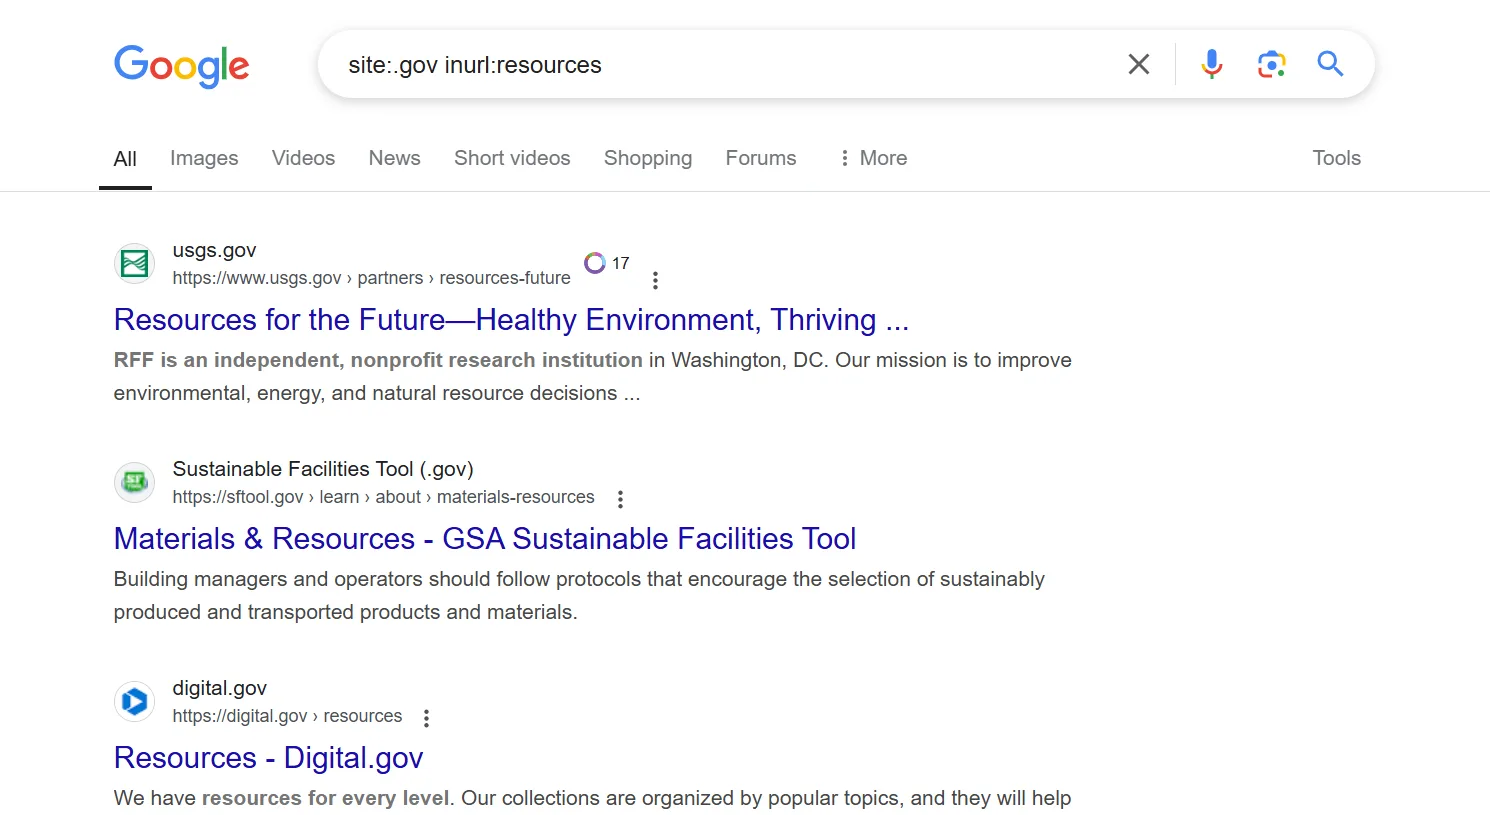Clear the search query with X icon
The width and height of the screenshot is (1490, 815).
tap(1138, 64)
